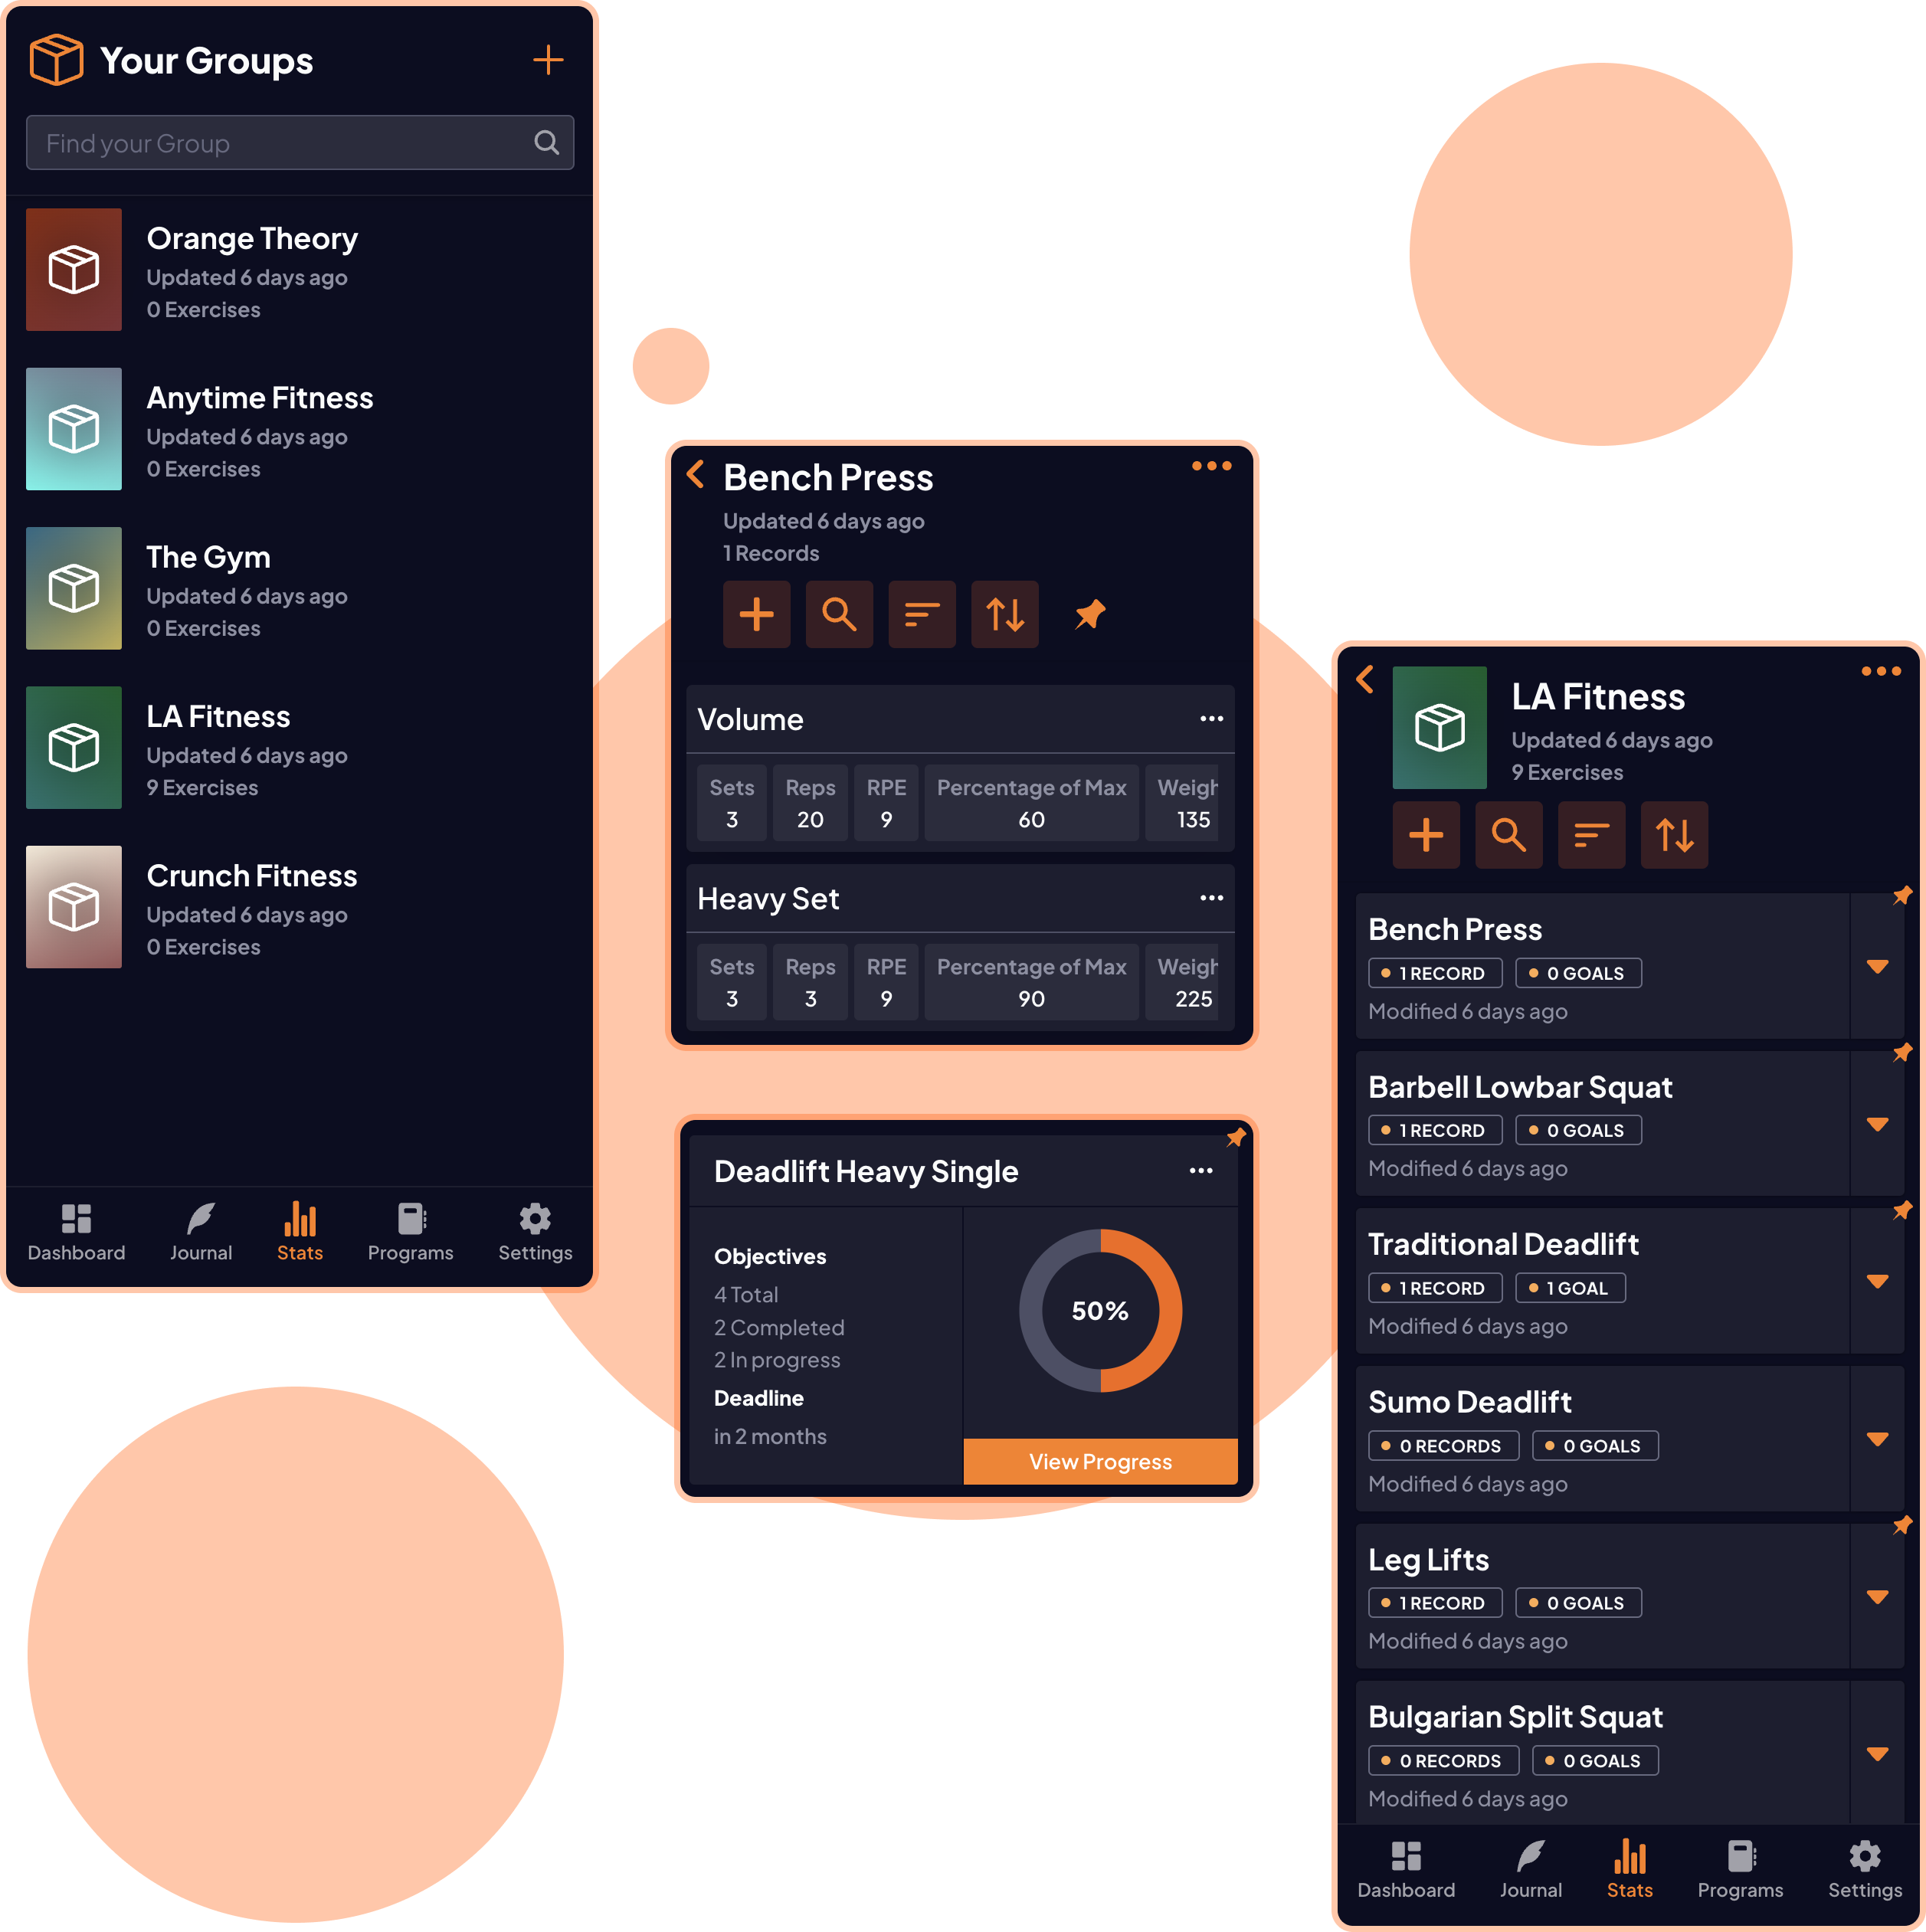
Task: Click the pin icon in Bench Press panel
Action: [x=1090, y=616]
